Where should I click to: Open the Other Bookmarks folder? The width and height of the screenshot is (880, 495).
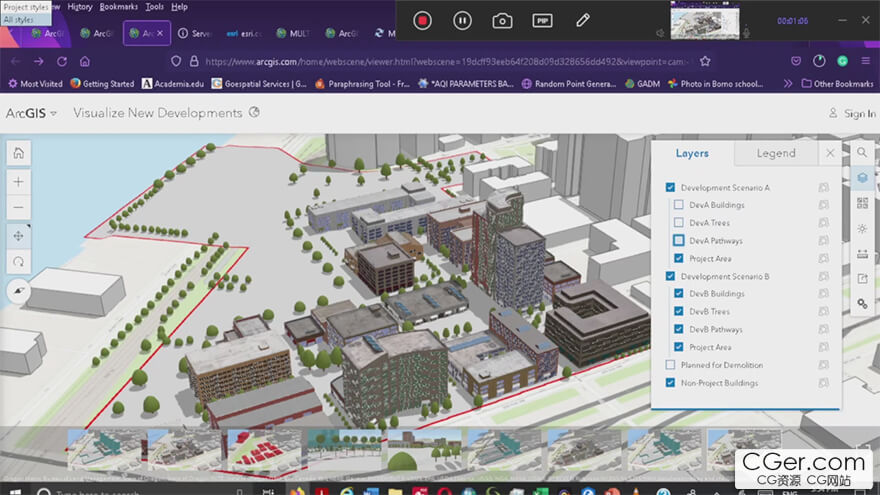(837, 84)
